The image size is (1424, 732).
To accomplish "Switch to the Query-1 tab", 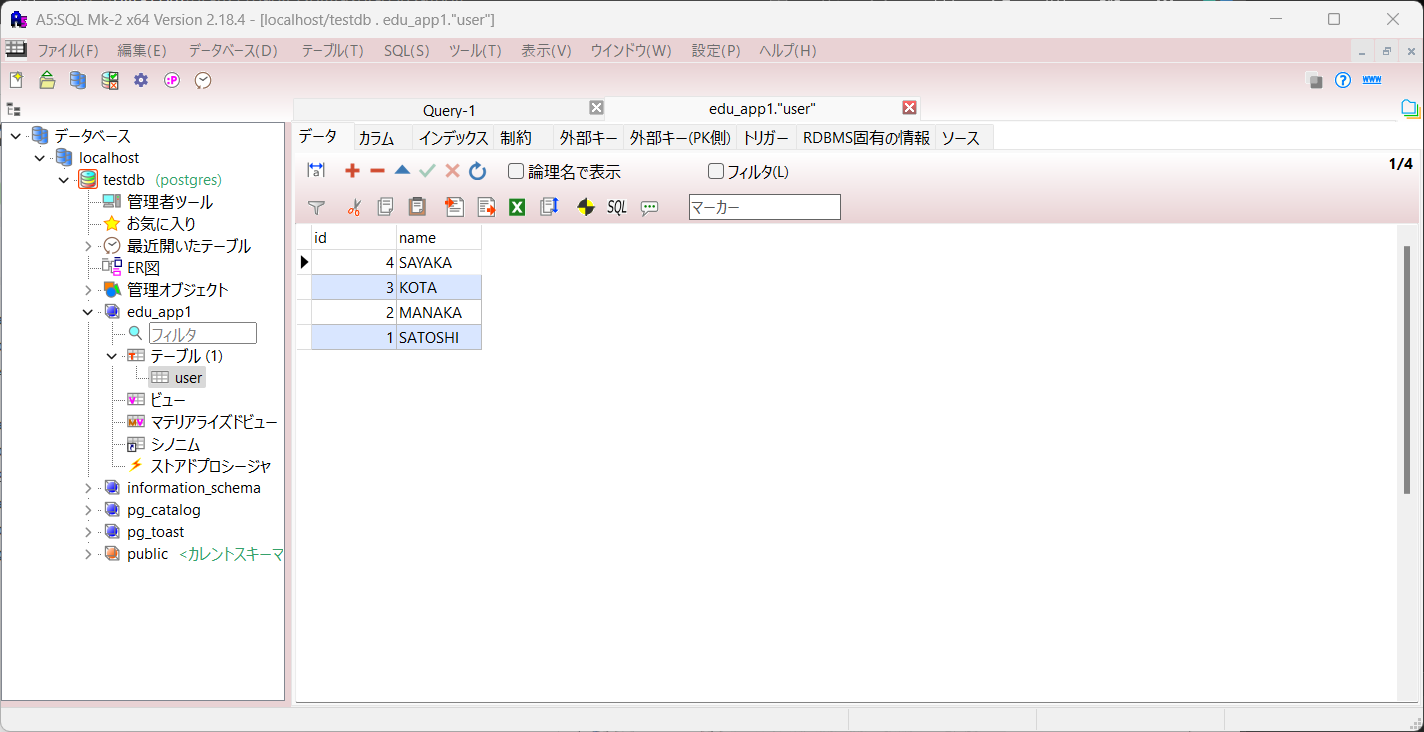I will [x=450, y=110].
